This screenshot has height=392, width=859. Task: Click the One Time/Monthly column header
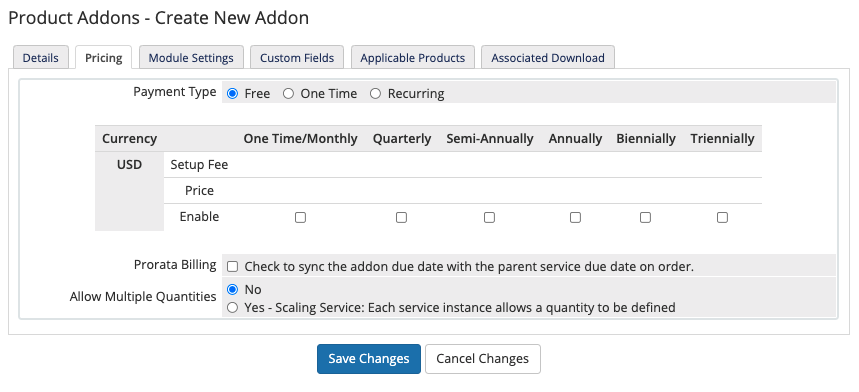300,139
